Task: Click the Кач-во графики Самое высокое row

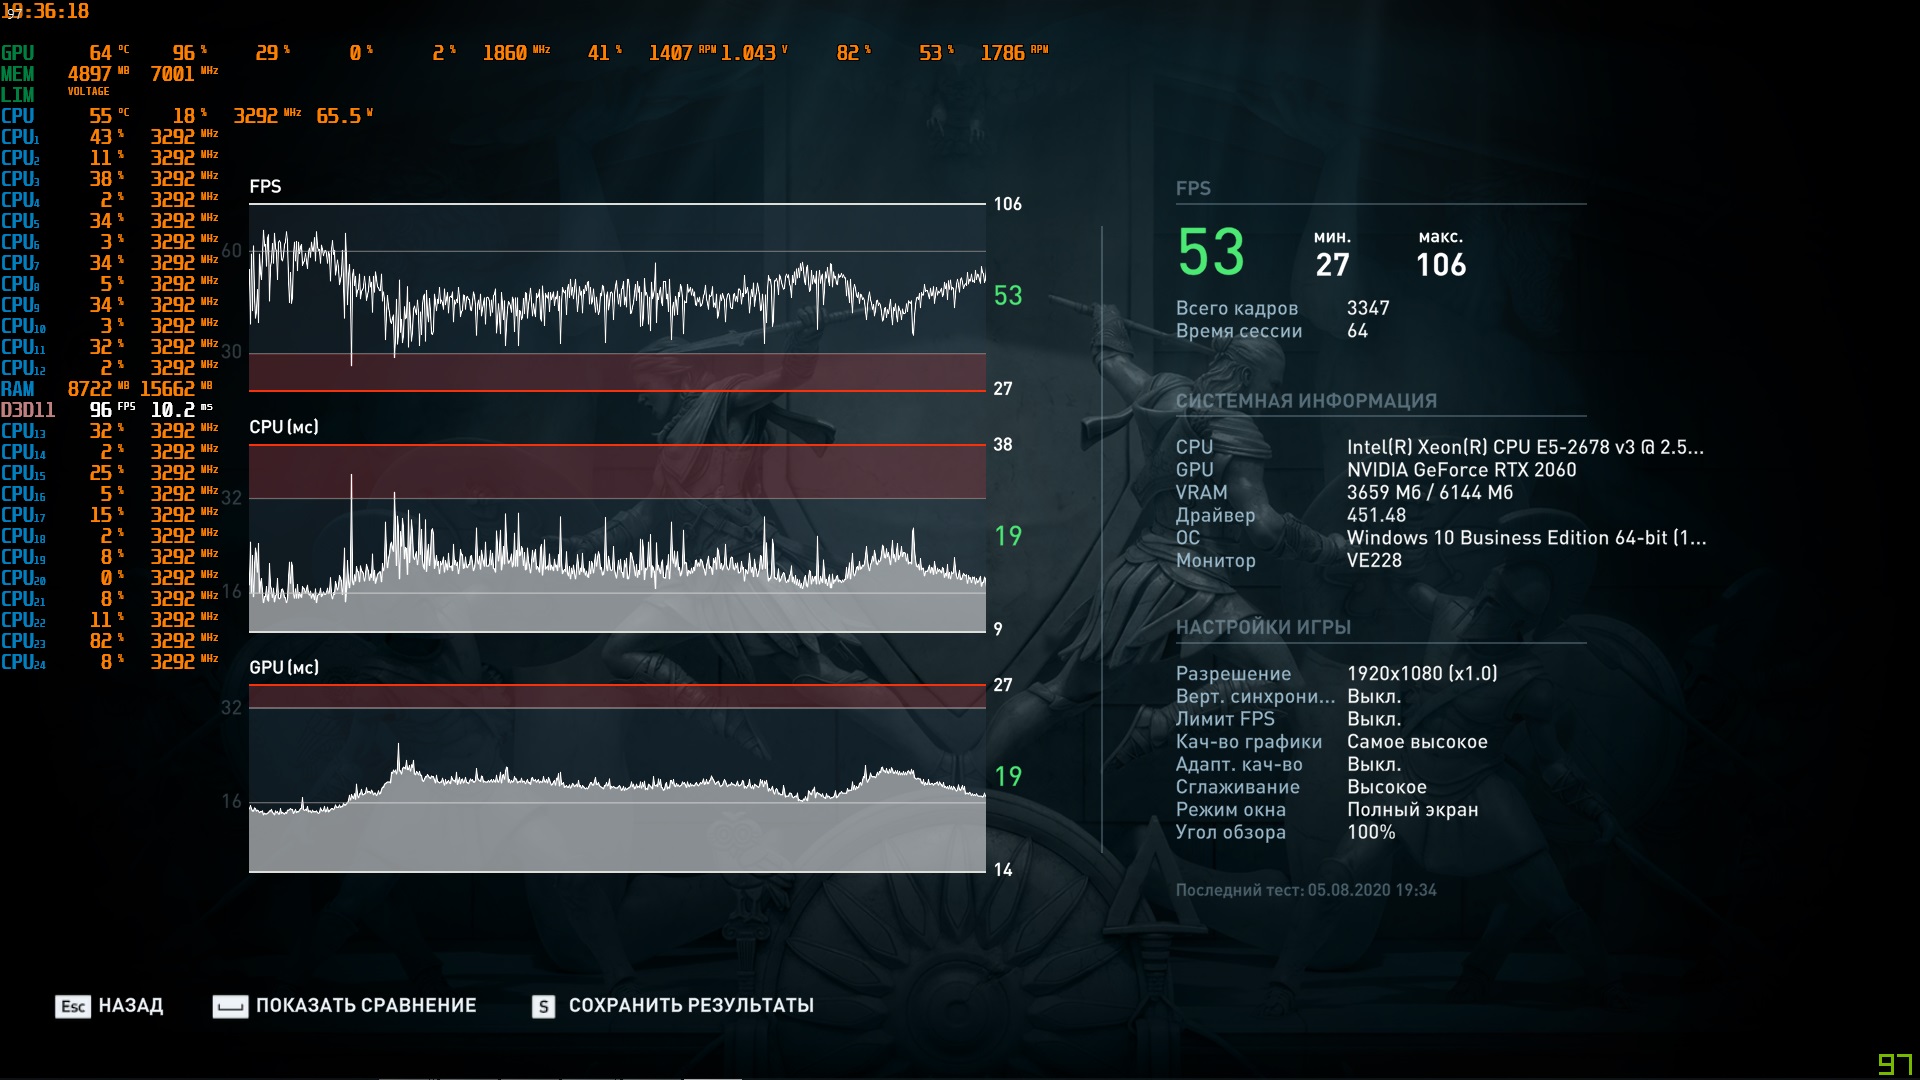Action: click(x=1331, y=742)
